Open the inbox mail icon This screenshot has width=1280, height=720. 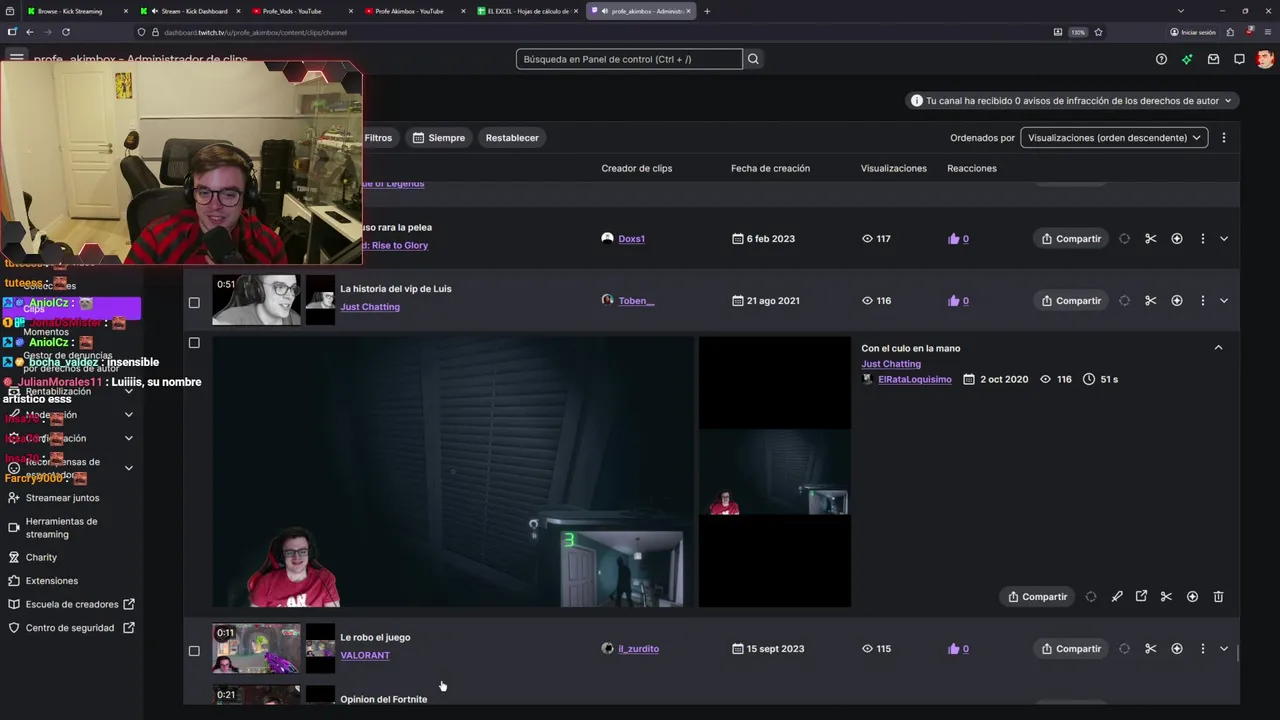(x=1213, y=59)
